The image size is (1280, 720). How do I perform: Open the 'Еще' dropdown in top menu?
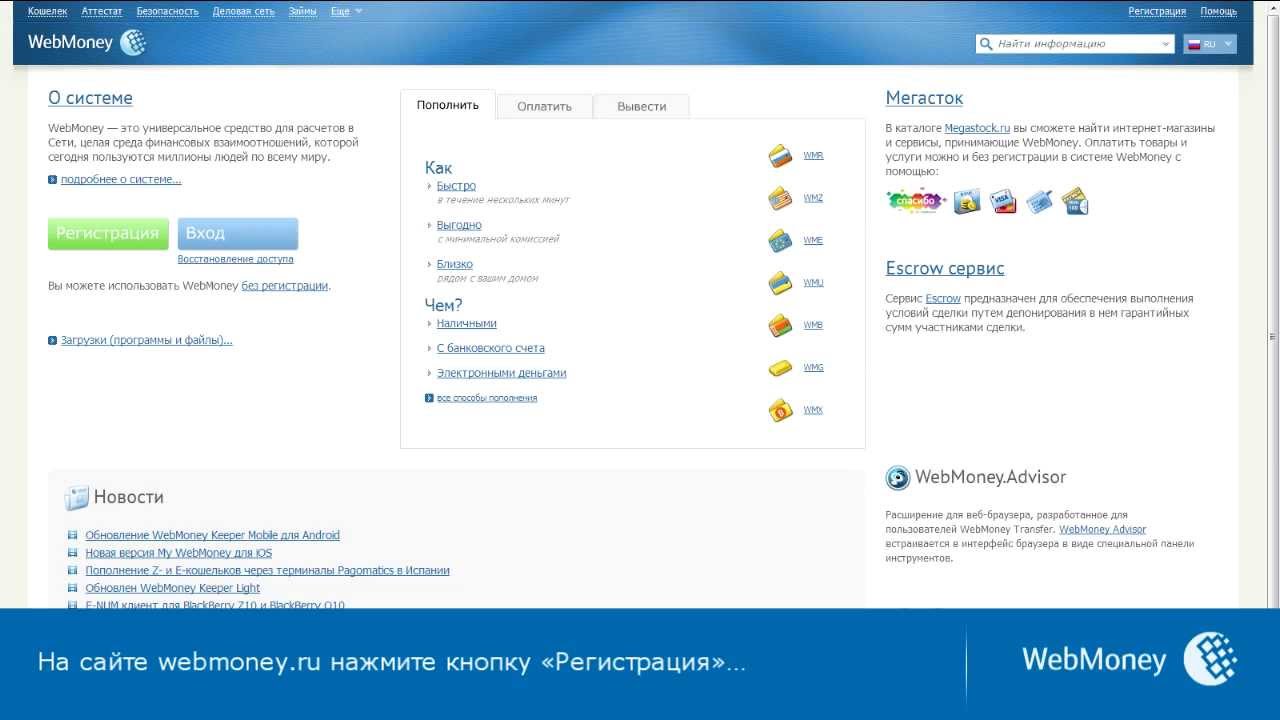pos(346,12)
